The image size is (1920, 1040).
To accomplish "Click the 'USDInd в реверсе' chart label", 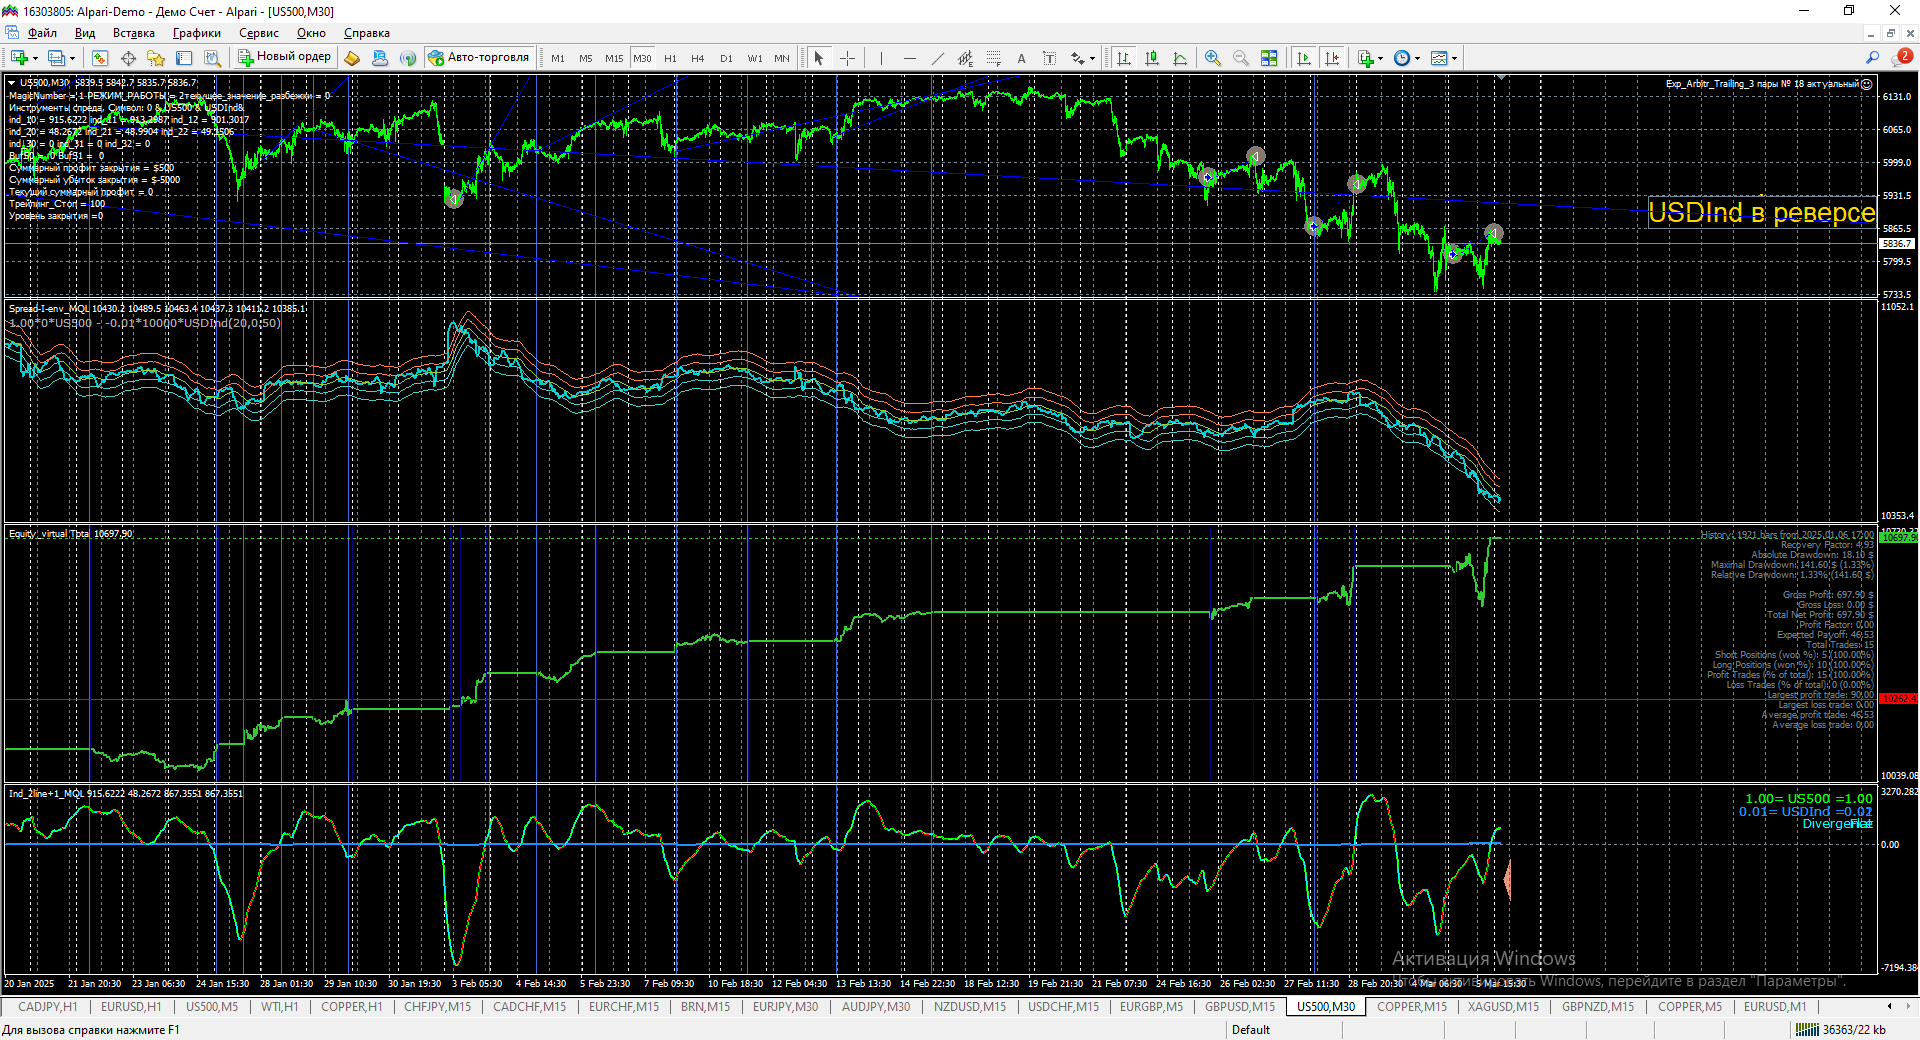I will pos(1761,213).
